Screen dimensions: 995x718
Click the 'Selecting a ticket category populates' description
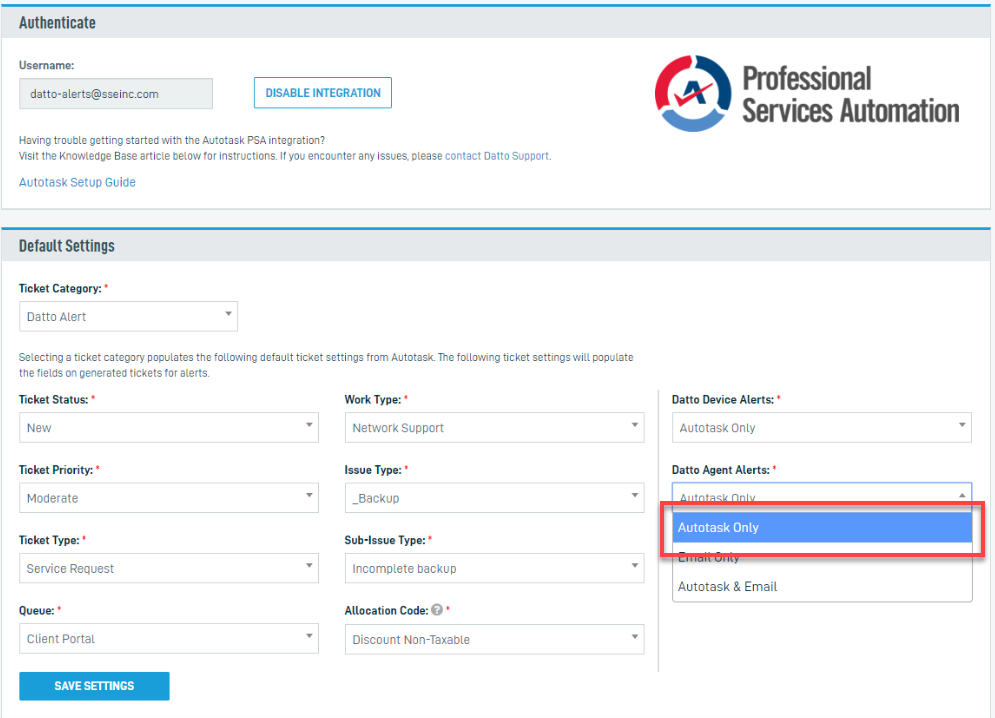pyautogui.click(x=326, y=365)
